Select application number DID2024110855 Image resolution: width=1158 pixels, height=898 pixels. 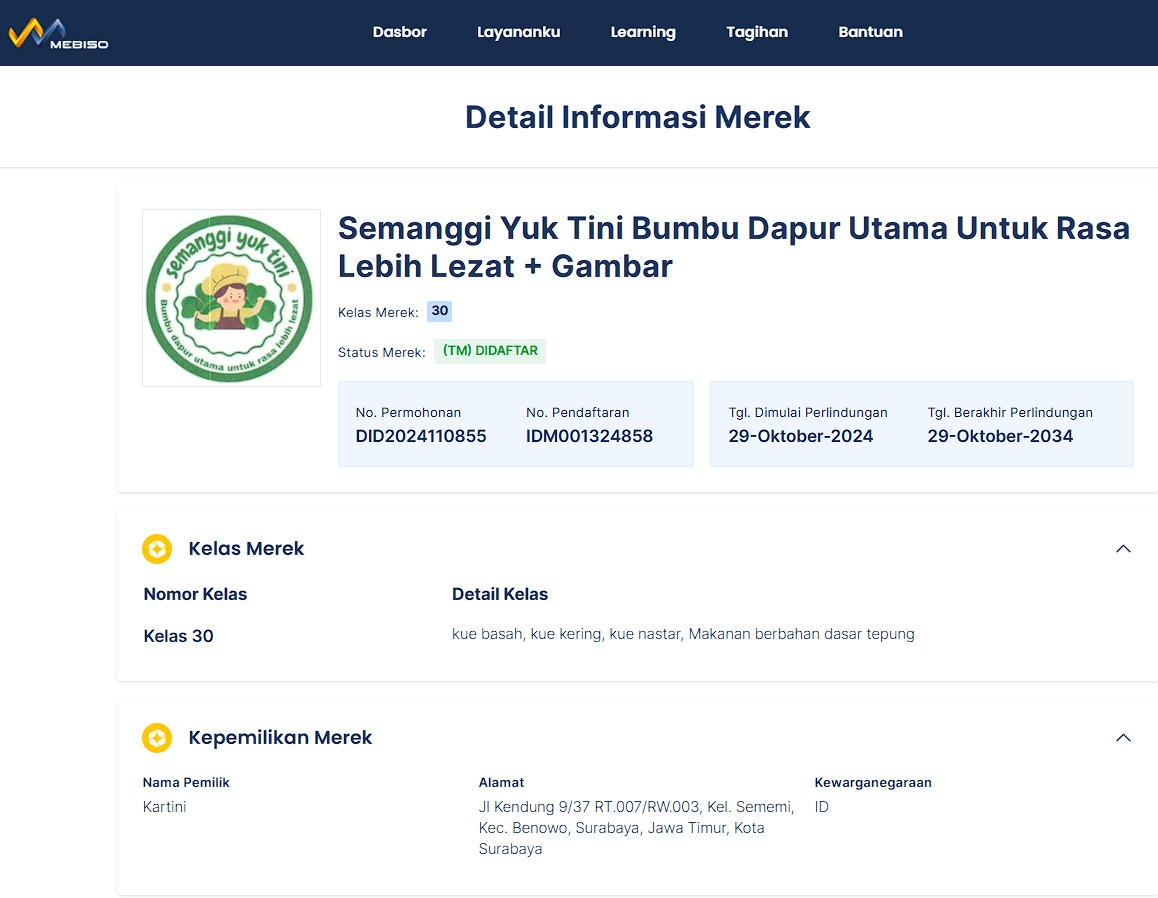pos(421,436)
